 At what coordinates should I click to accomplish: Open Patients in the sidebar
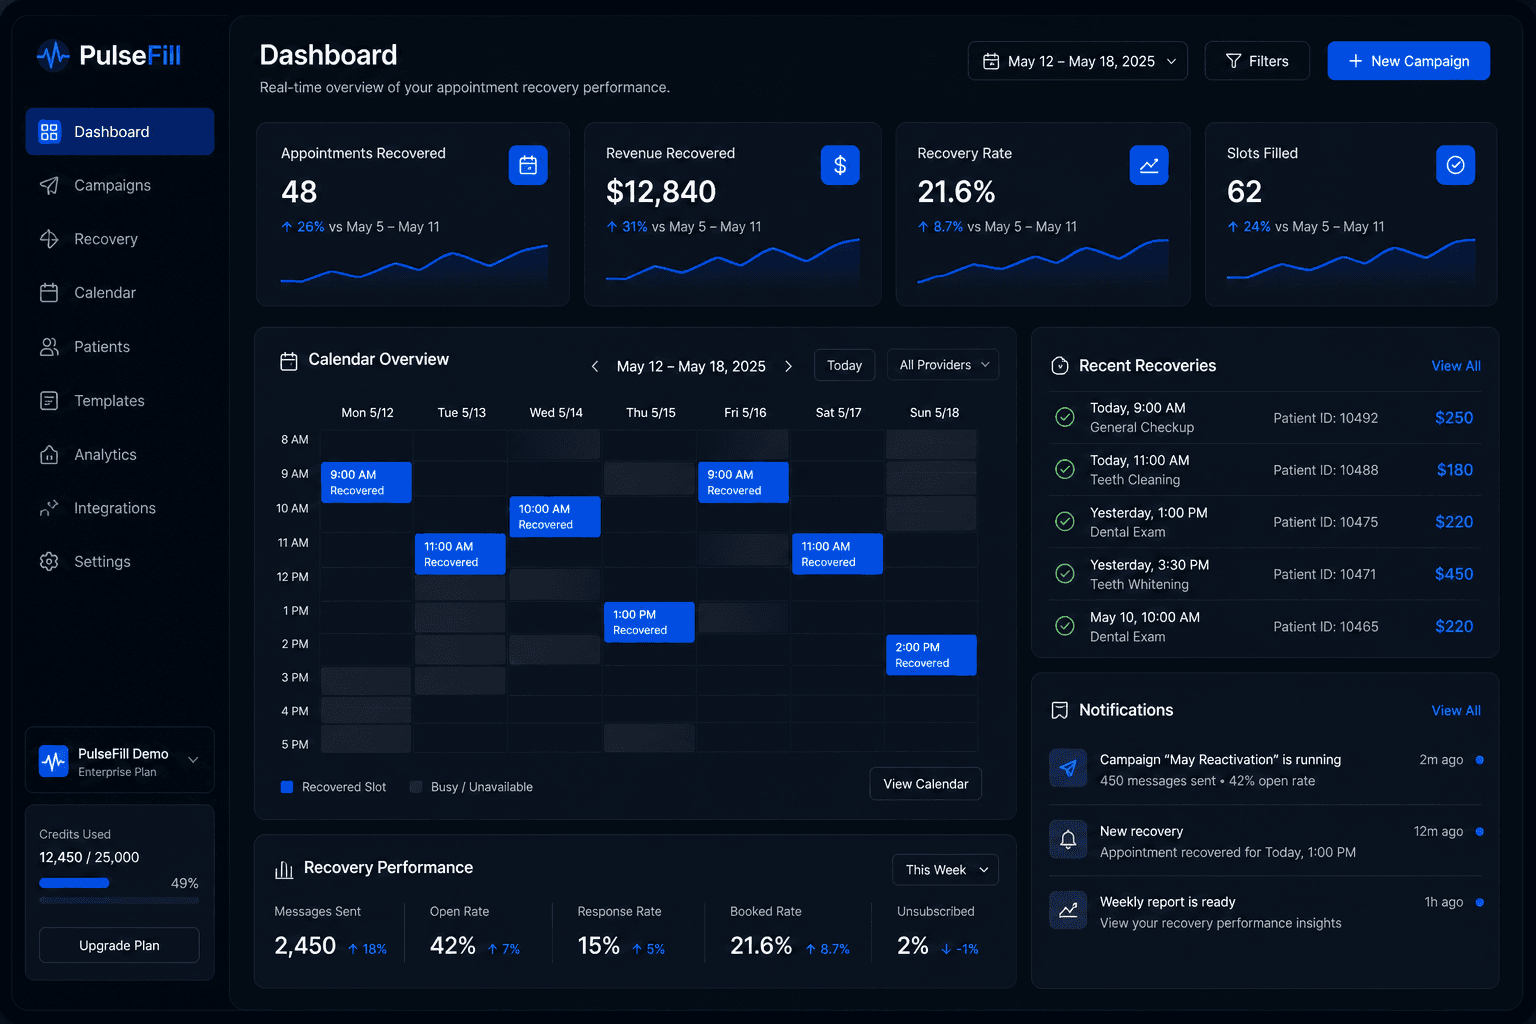tap(120, 347)
